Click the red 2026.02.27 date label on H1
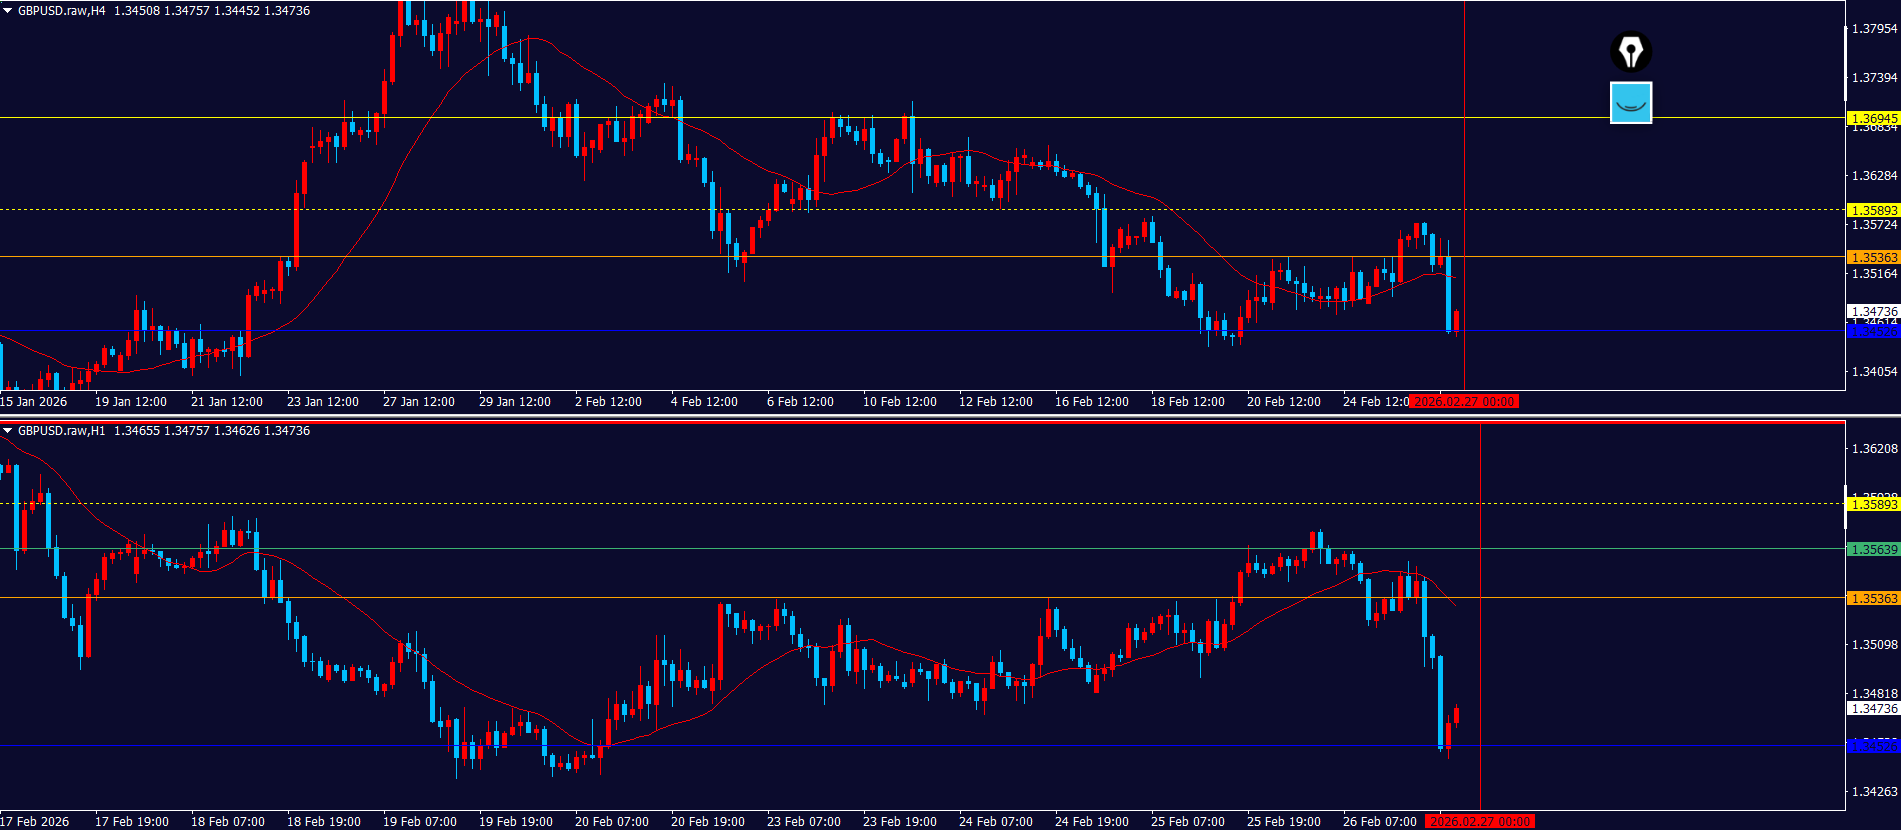 (1480, 822)
